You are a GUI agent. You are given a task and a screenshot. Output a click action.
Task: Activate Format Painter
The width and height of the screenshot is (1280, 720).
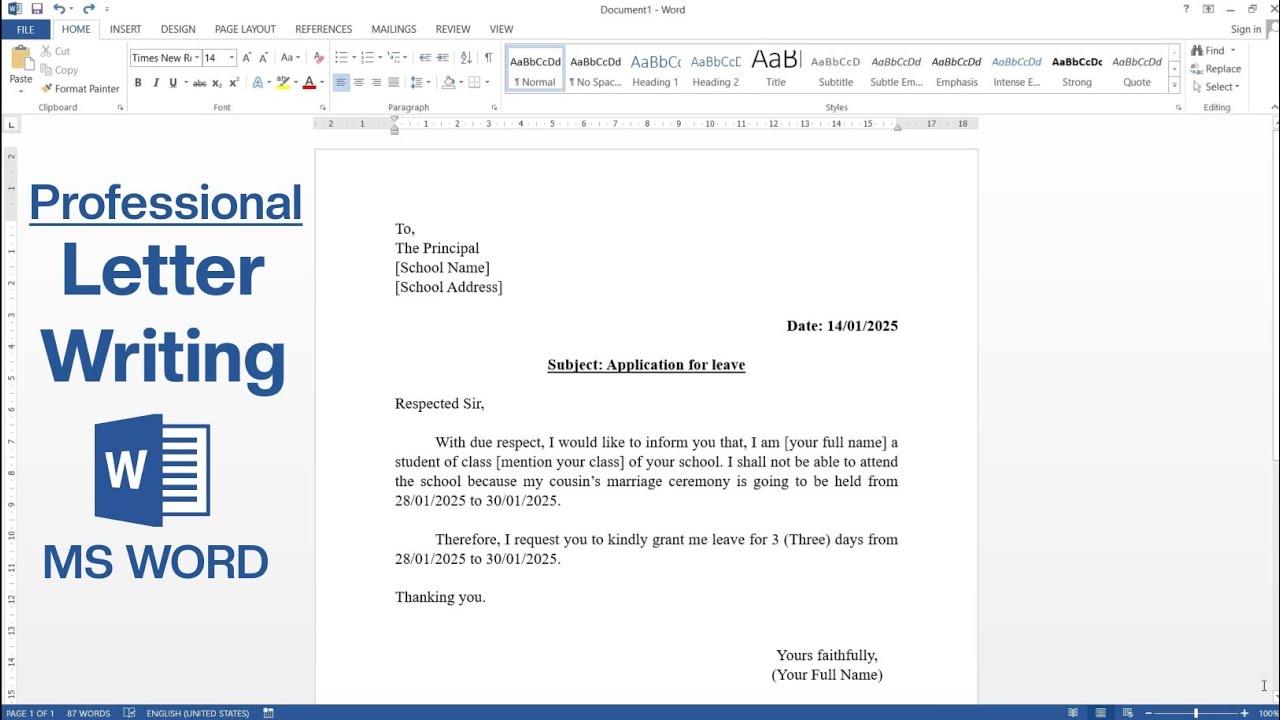80,88
